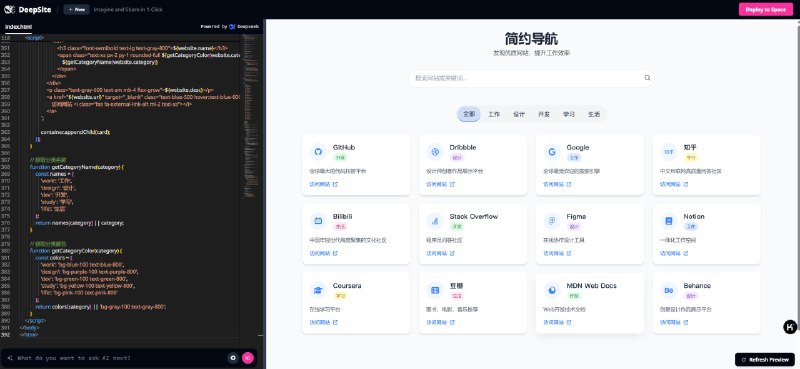Viewport: 800px width, 369px height.
Task: Click external-link icon on Coursera card
Action: coord(335,323)
